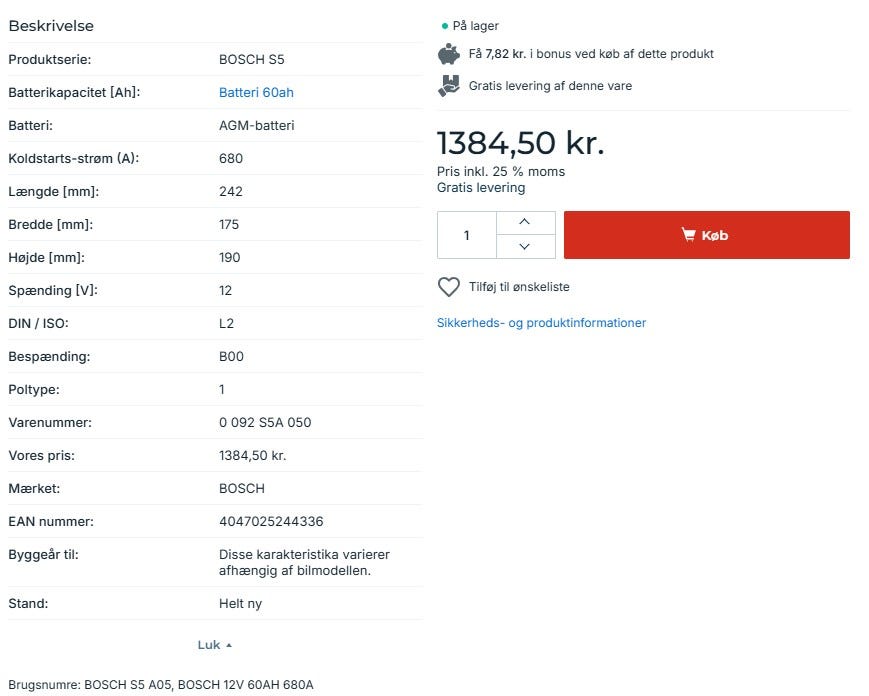This screenshot has width=869, height=696.
Task: Click the Gratis levering af denne vare text
Action: [550, 86]
